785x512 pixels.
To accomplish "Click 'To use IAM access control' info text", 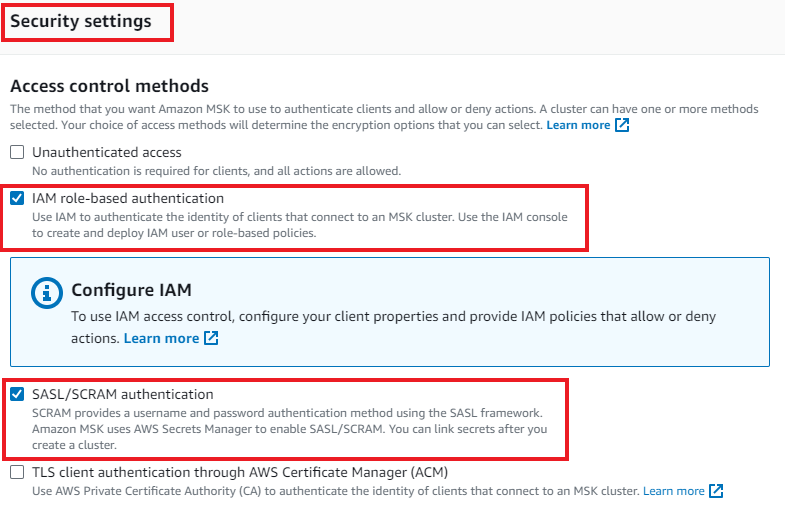I will [x=394, y=327].
